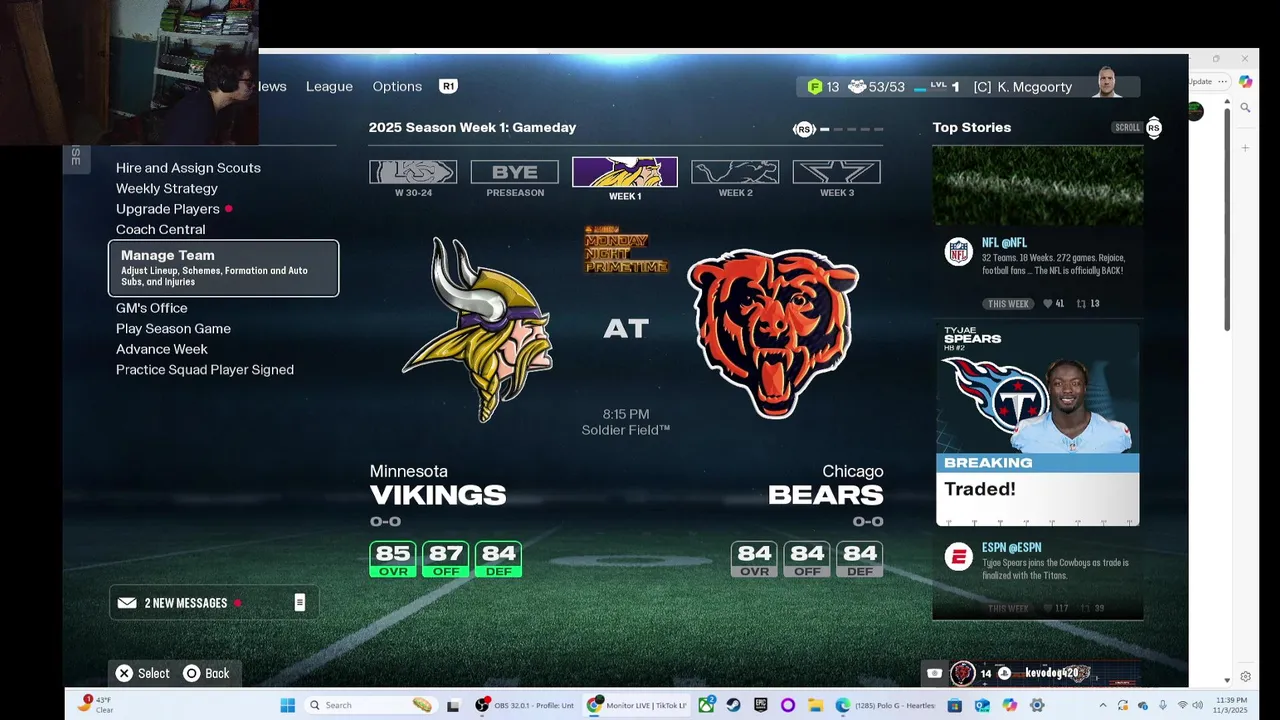Open the League tab
The image size is (1280, 720).
click(329, 86)
